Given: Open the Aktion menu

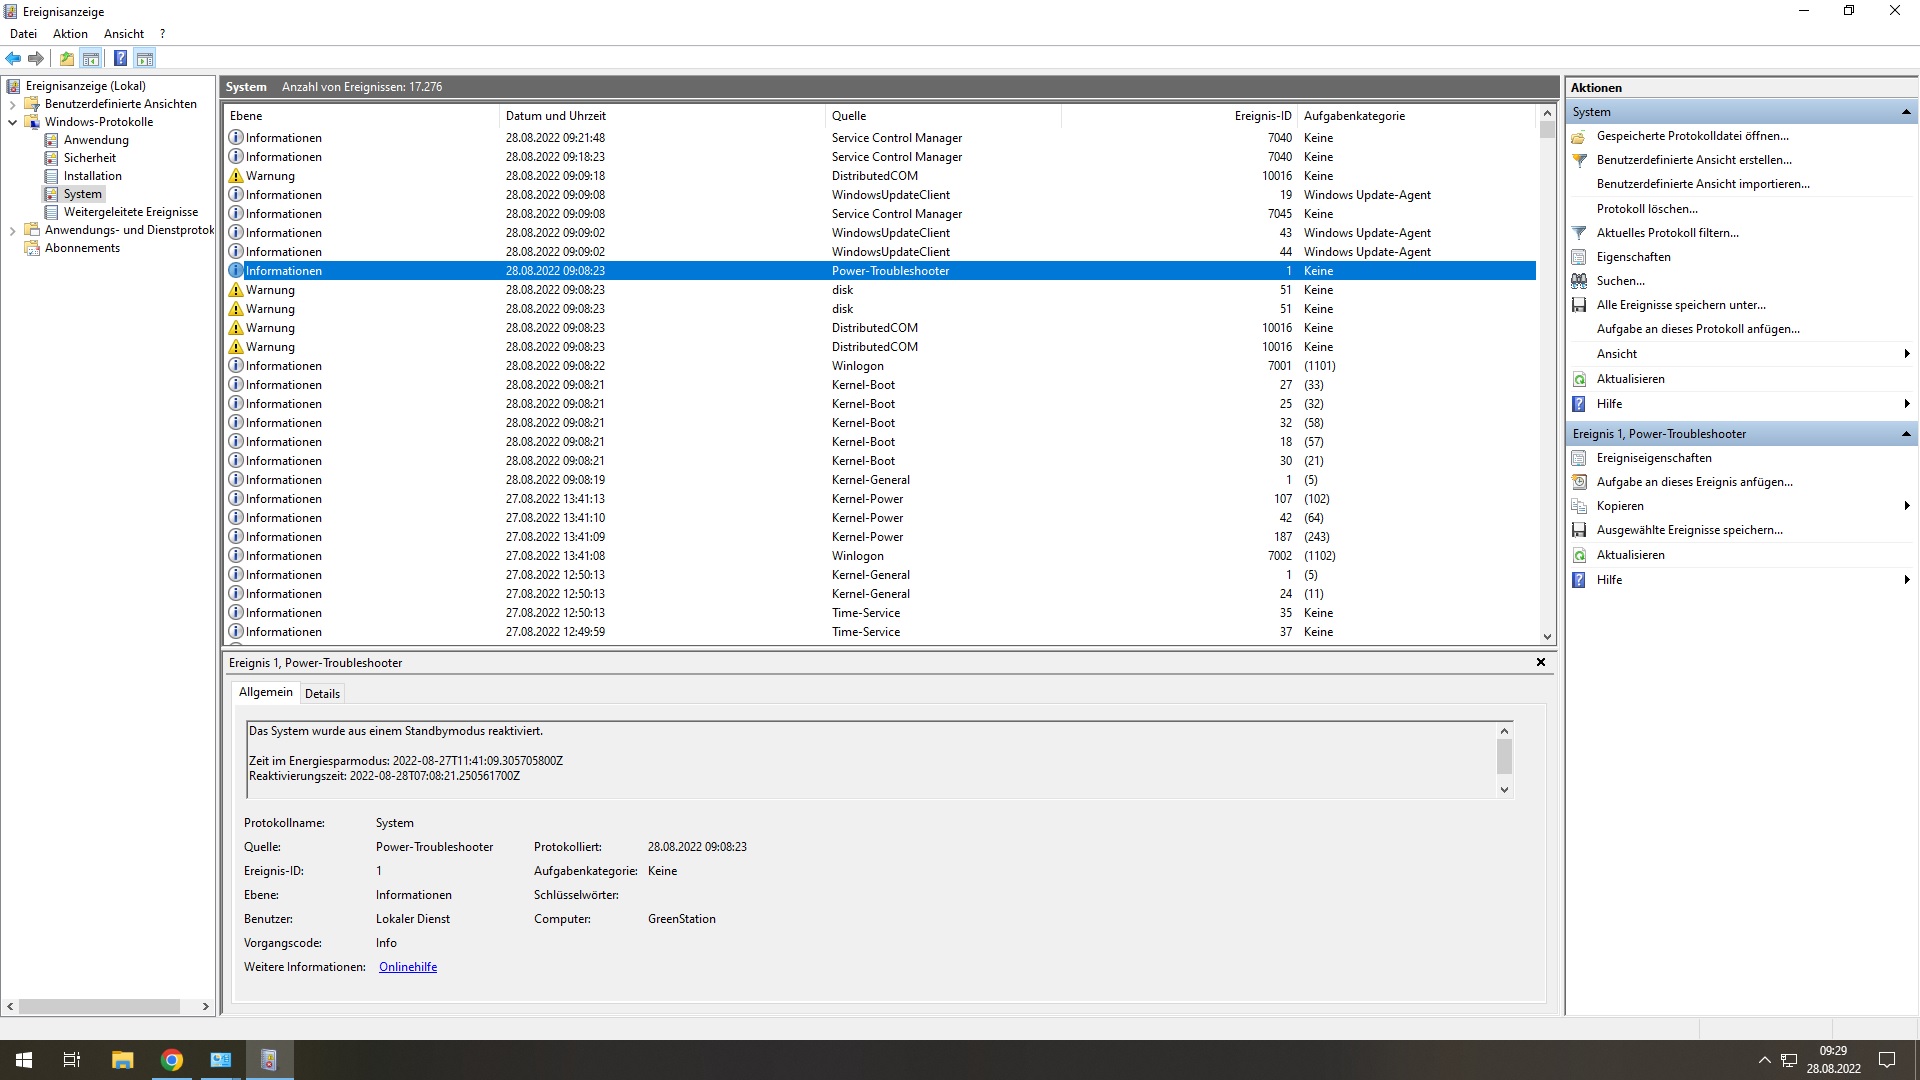Looking at the screenshot, I should tap(70, 34).
